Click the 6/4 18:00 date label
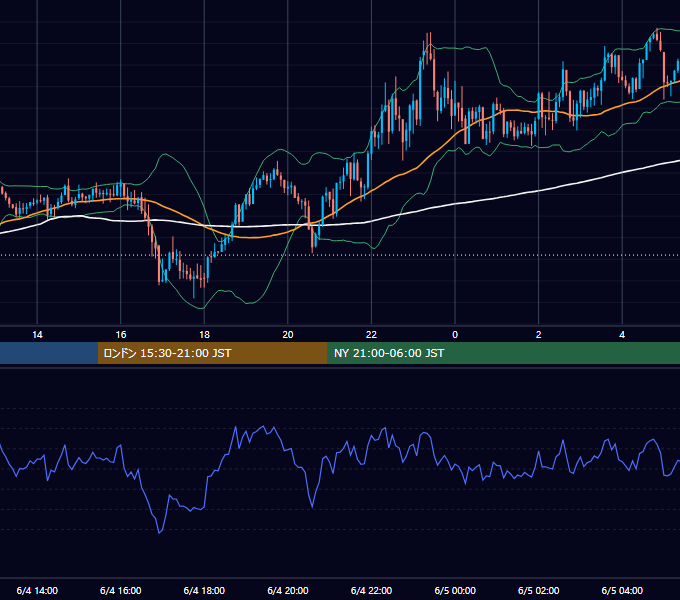Viewport: 680px width, 600px height. tap(204, 590)
